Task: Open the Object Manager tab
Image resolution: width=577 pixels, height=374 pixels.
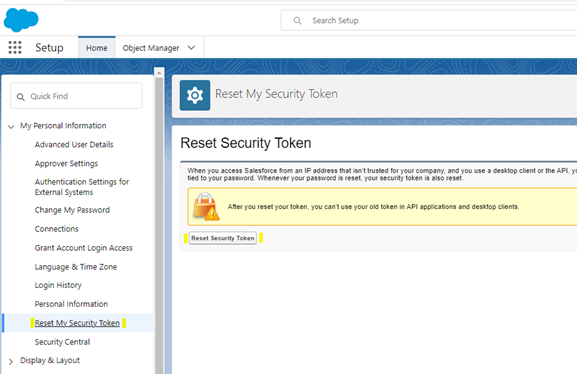Action: click(x=151, y=48)
